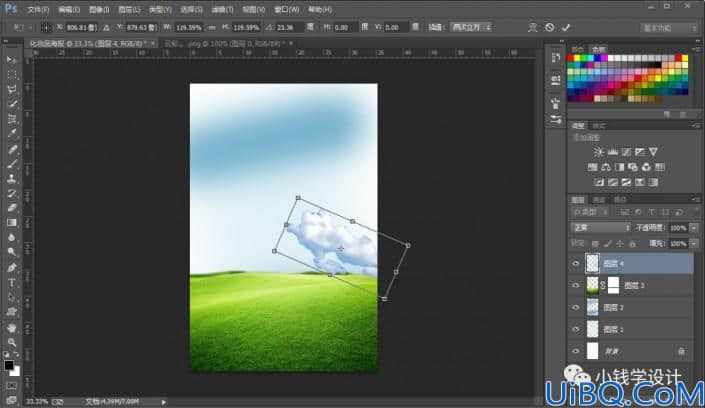Select the Magic Wand tool
The width and height of the screenshot is (705, 408).
(11, 104)
